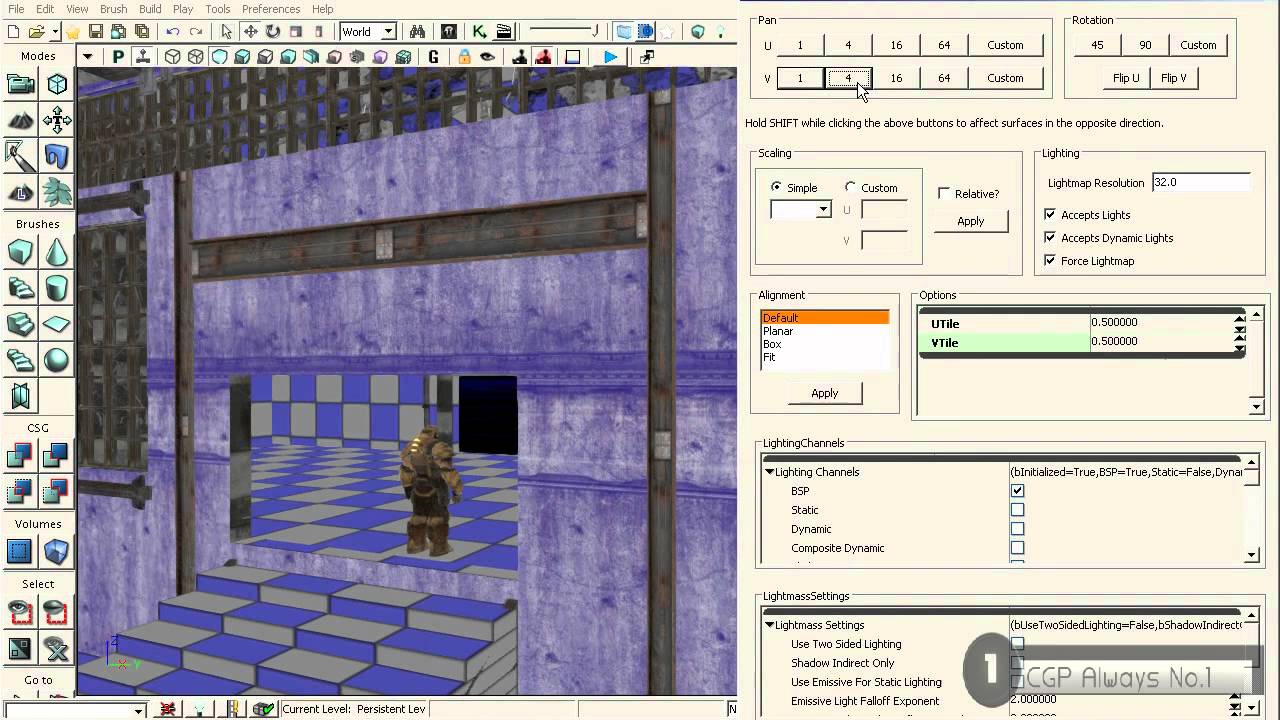1280x720 pixels.
Task: Open viewport options dropdown arrow
Action: 88,57
